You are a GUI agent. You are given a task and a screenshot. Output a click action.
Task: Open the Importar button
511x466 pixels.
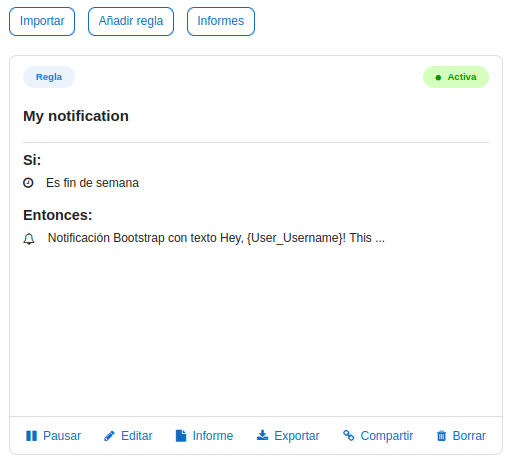(x=42, y=21)
